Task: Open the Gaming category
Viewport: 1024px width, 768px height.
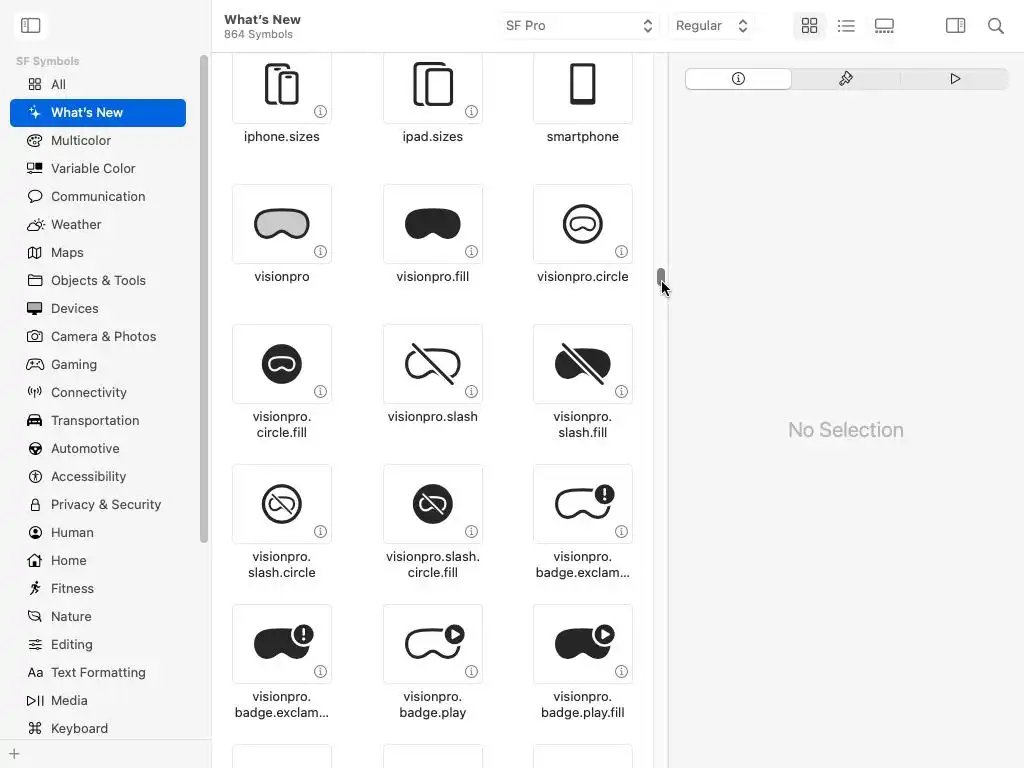Action: (98, 364)
